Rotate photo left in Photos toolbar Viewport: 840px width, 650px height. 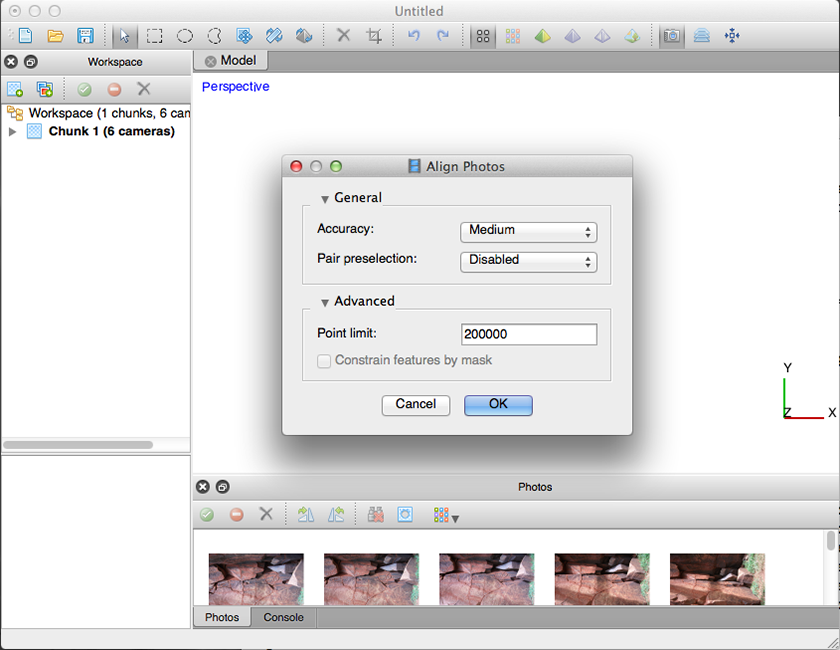[x=336, y=515]
